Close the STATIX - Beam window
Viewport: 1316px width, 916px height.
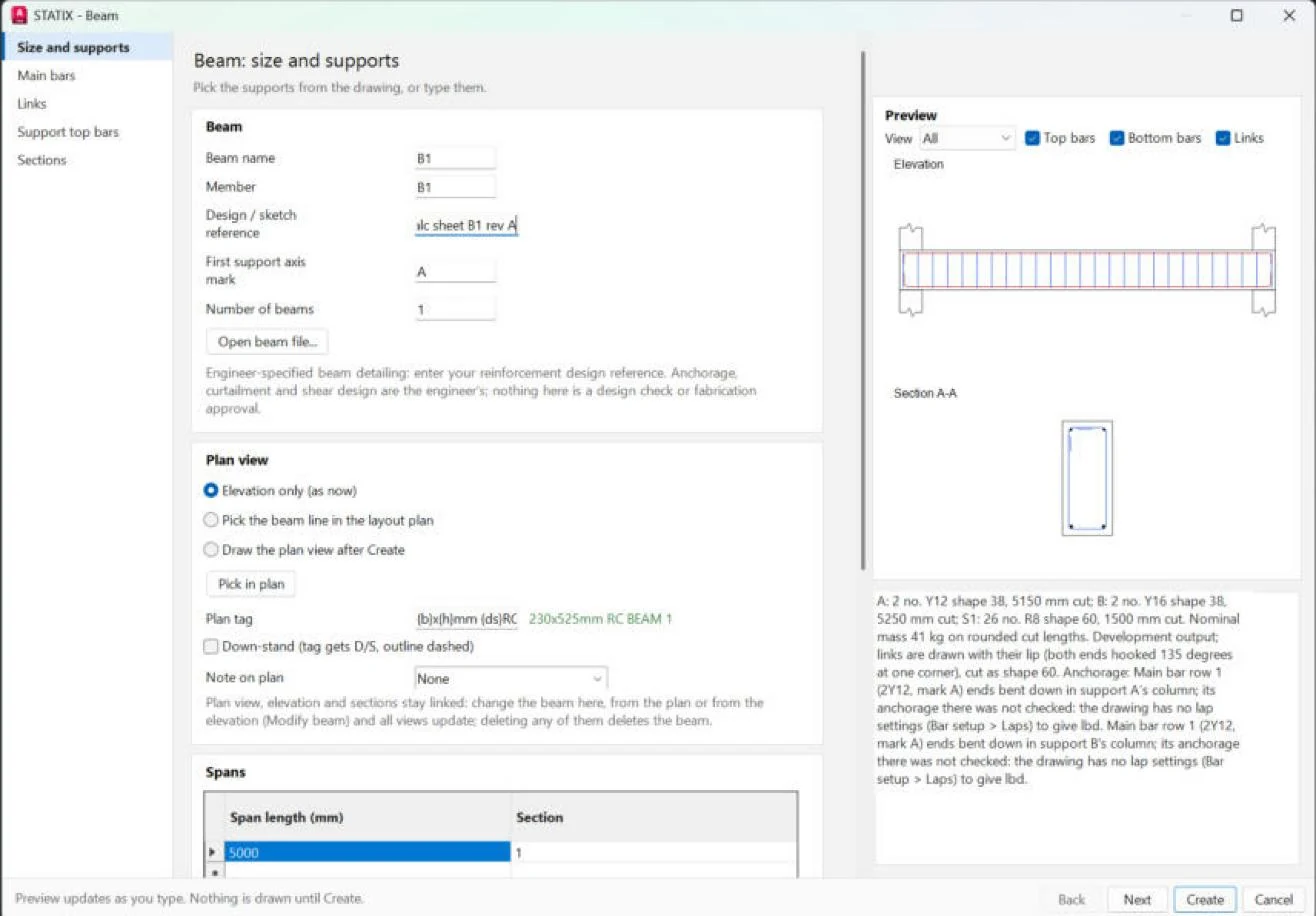pyautogui.click(x=1289, y=15)
